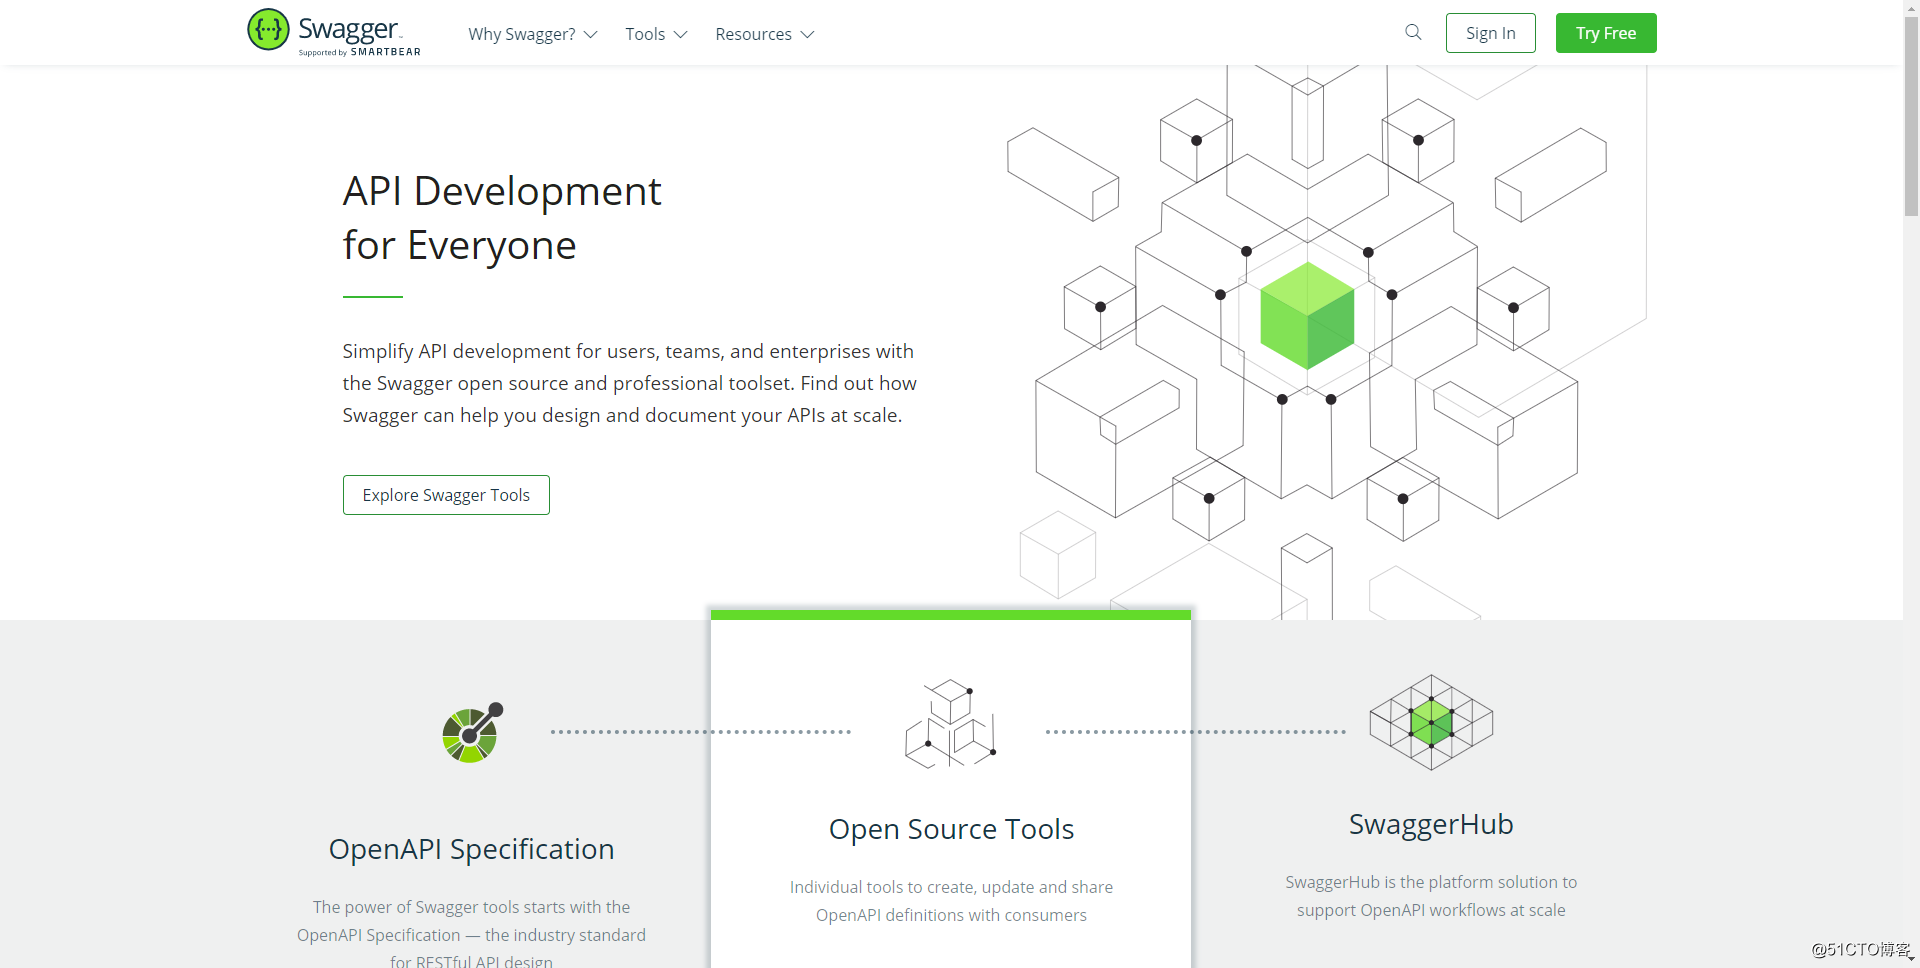
Task: Open the Resources menu item
Action: tap(753, 34)
